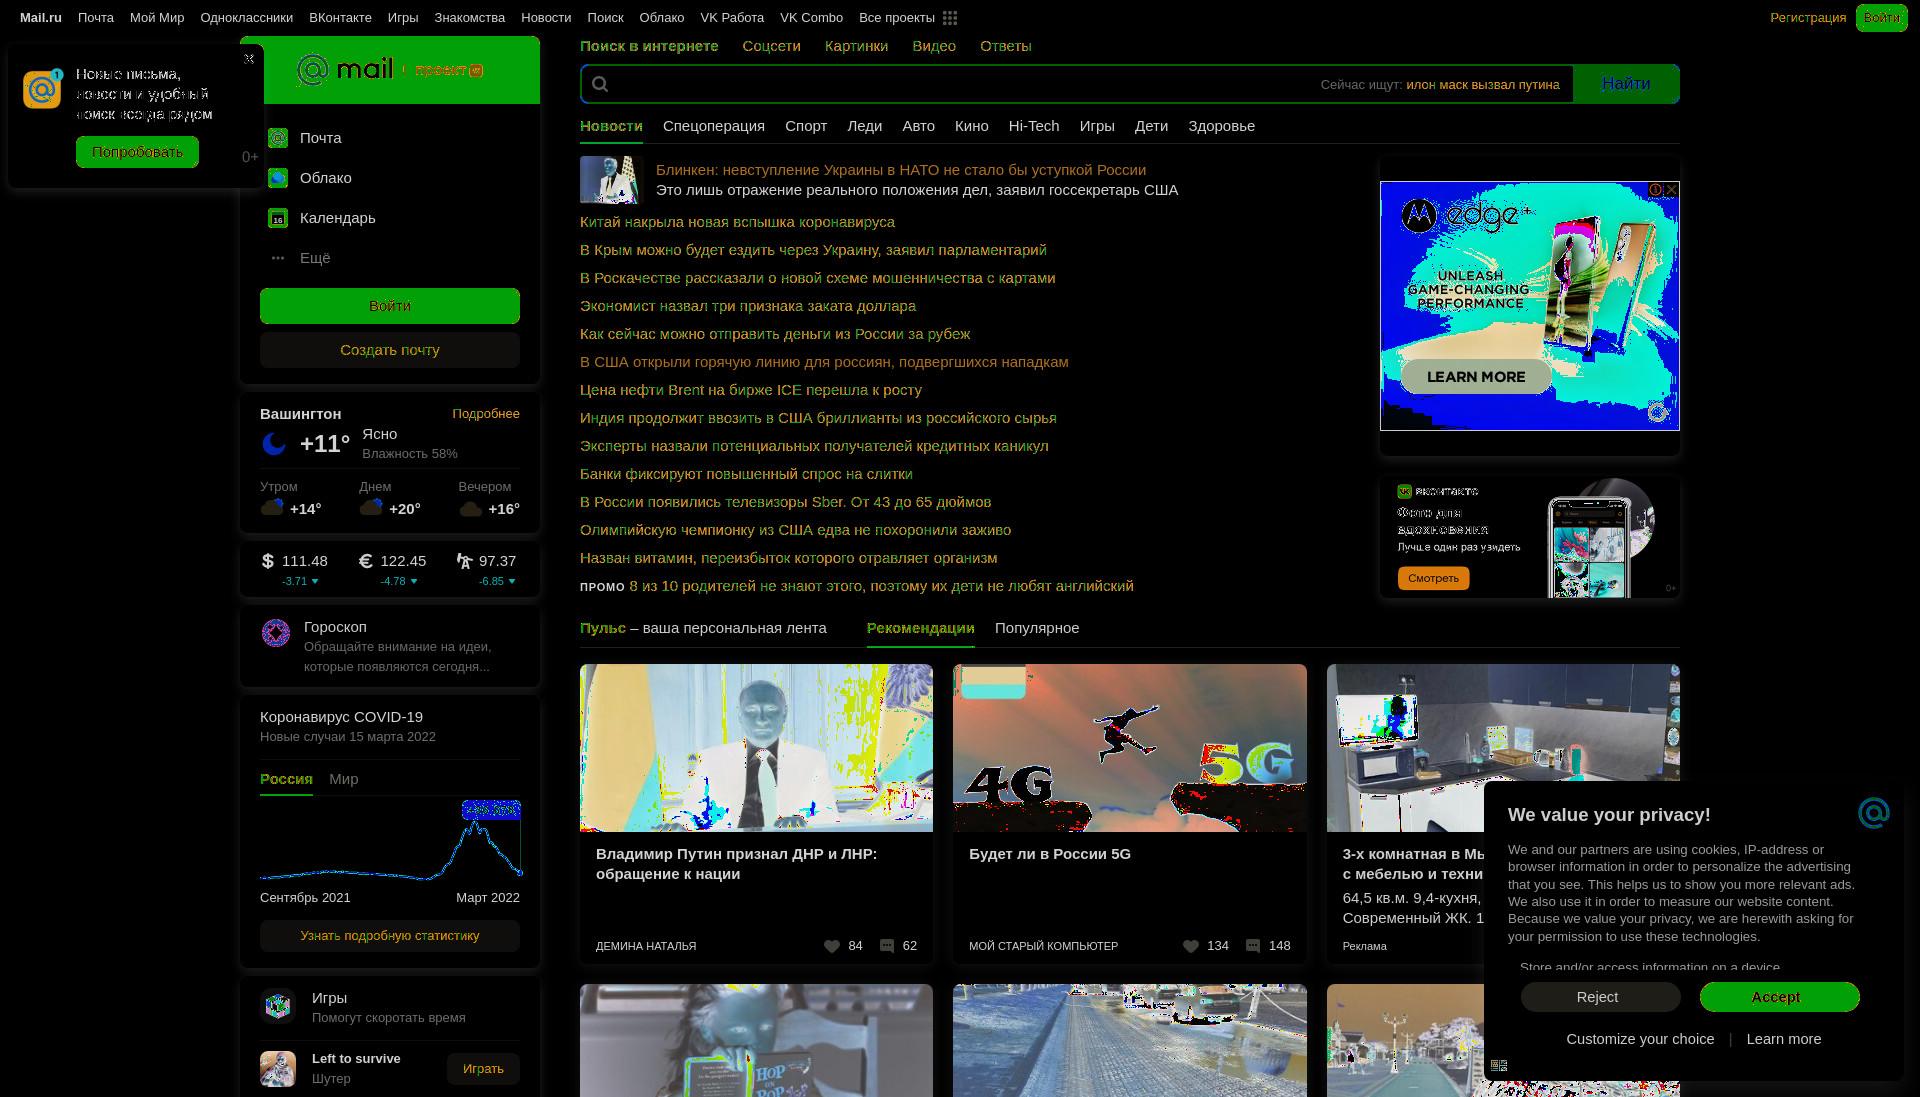Screen dimensions: 1920x1097
Task: Switch COVID stats to Мир tab
Action: pos(343,779)
